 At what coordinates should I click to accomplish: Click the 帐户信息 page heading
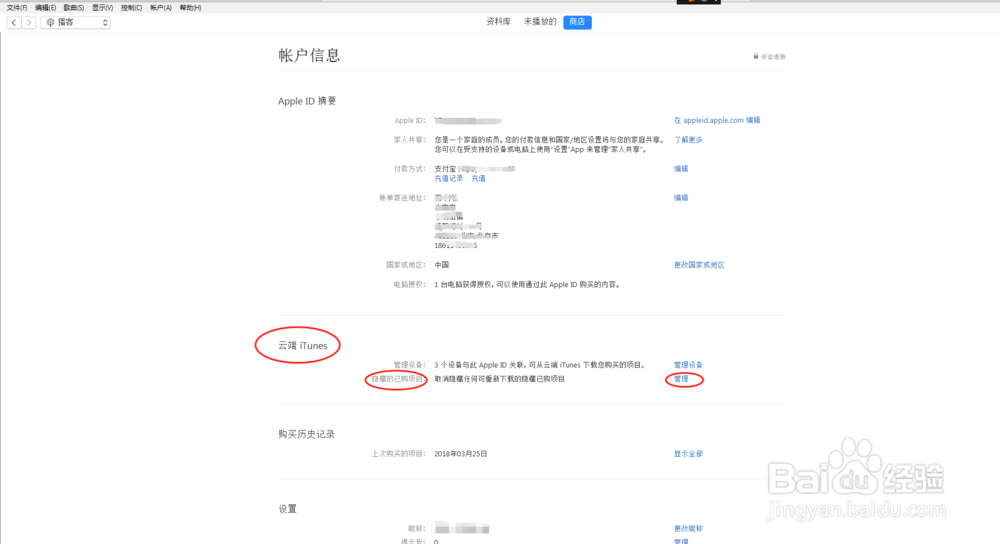[309, 55]
